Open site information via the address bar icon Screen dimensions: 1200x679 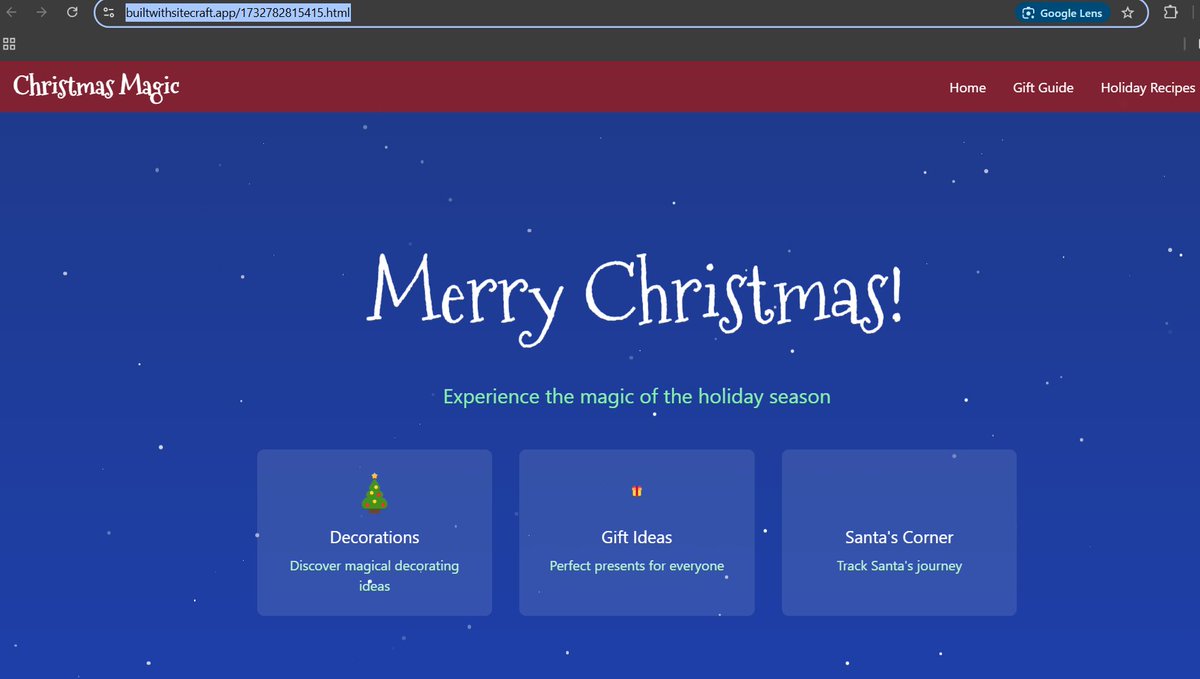click(x=107, y=12)
